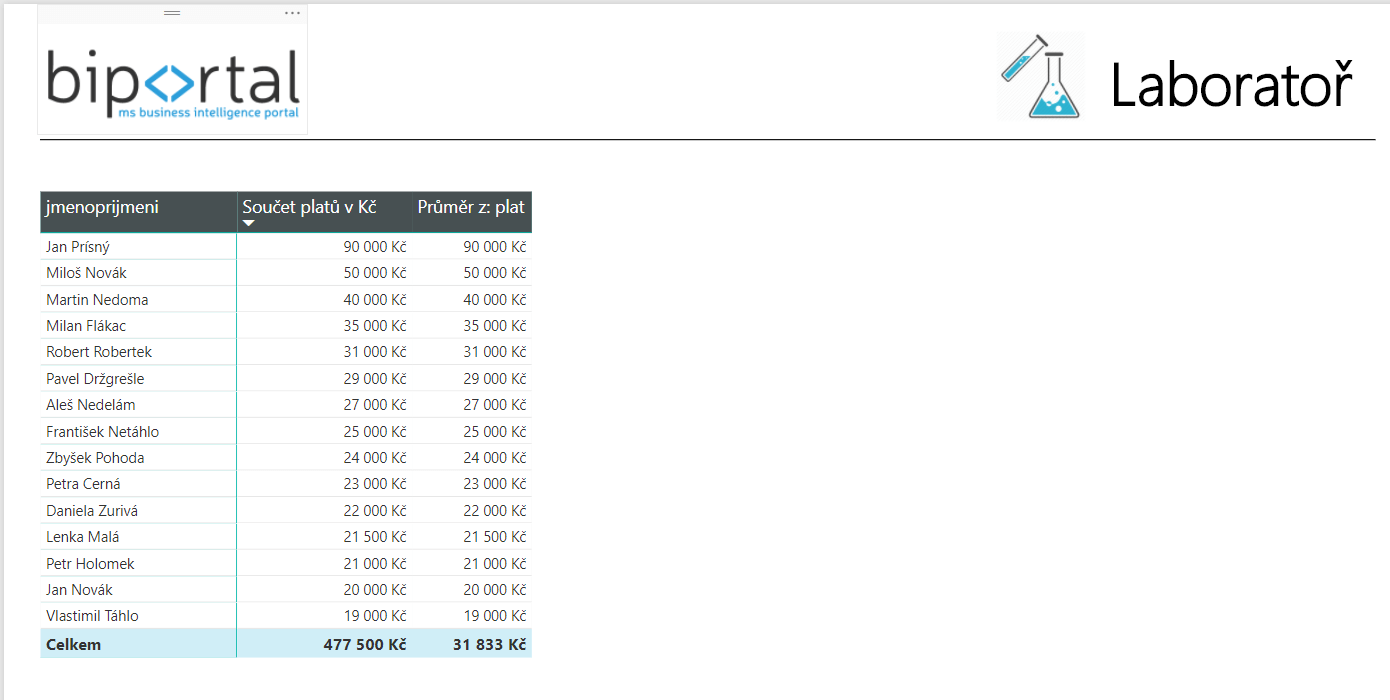
Task: Click the Průměr z: plat column header
Action: [x=471, y=207]
